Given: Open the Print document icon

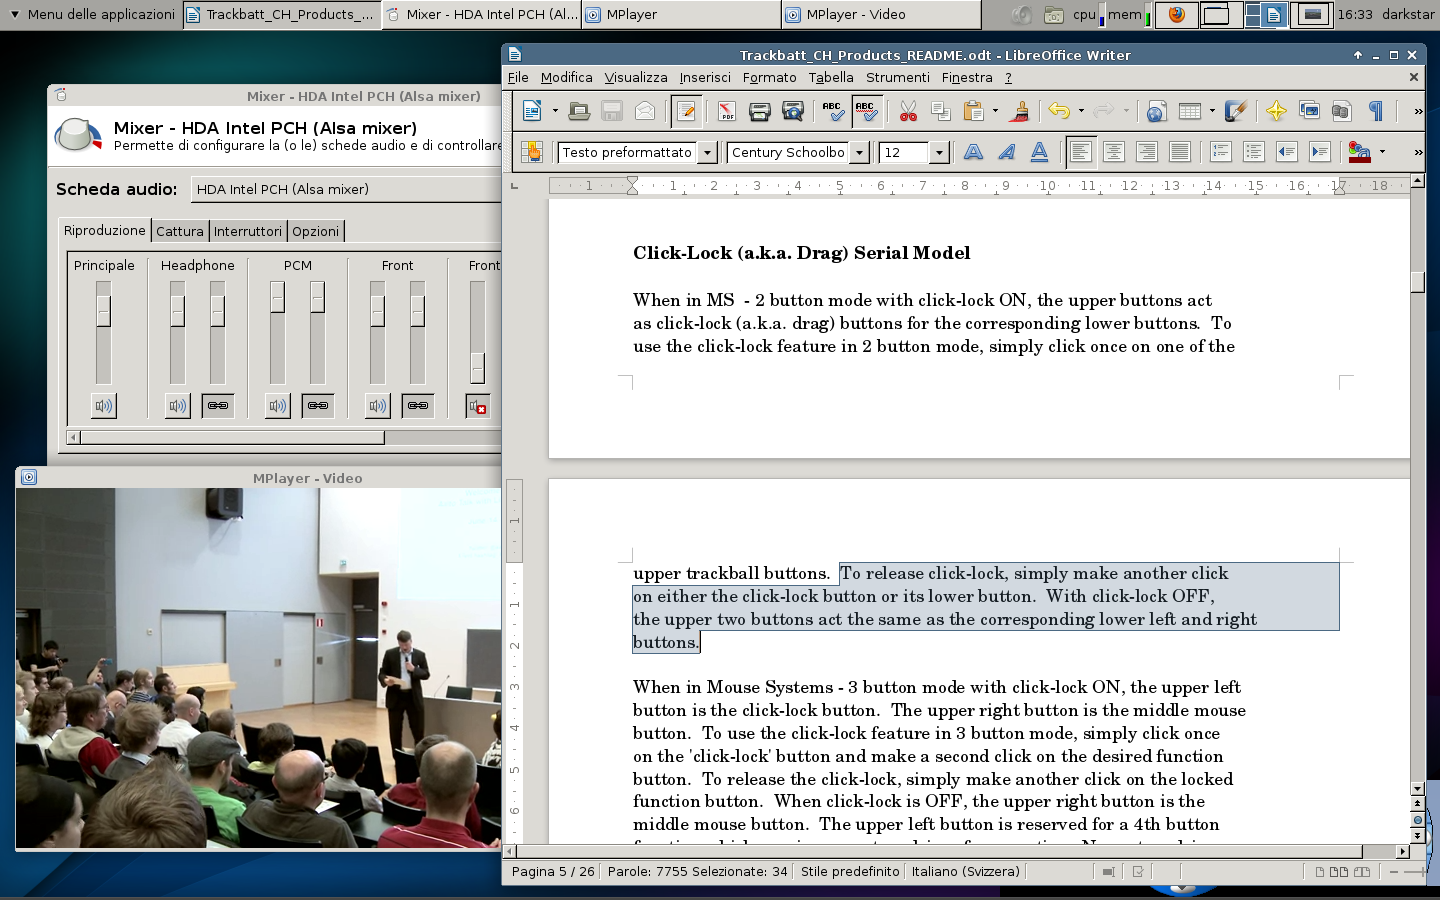Looking at the screenshot, I should 760,111.
